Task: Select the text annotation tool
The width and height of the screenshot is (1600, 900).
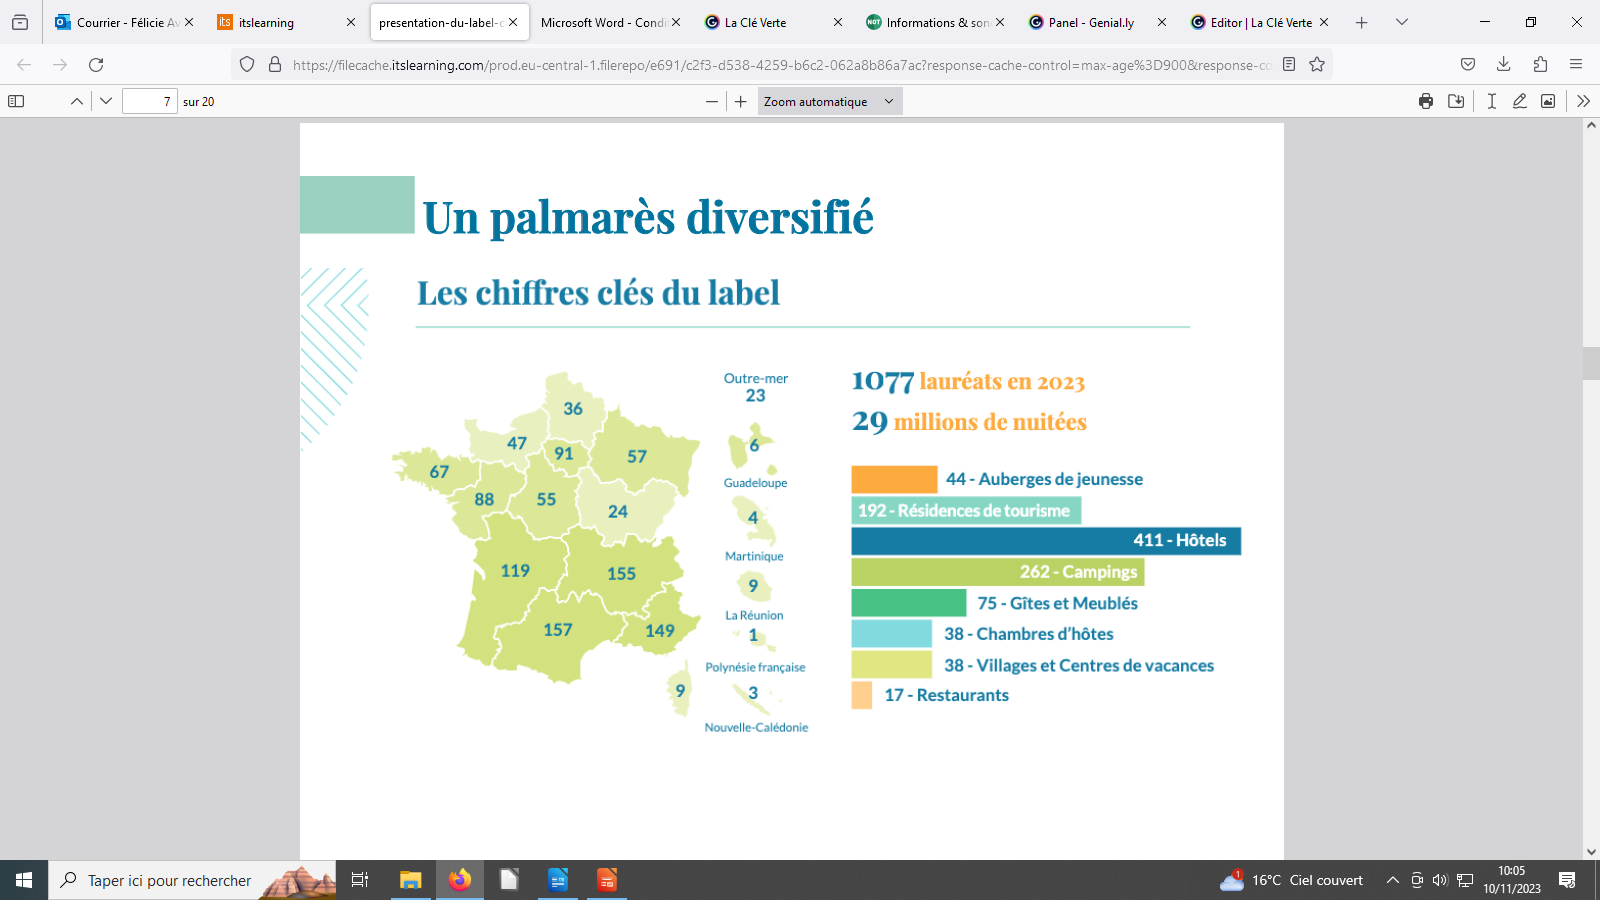Action: [x=1491, y=101]
